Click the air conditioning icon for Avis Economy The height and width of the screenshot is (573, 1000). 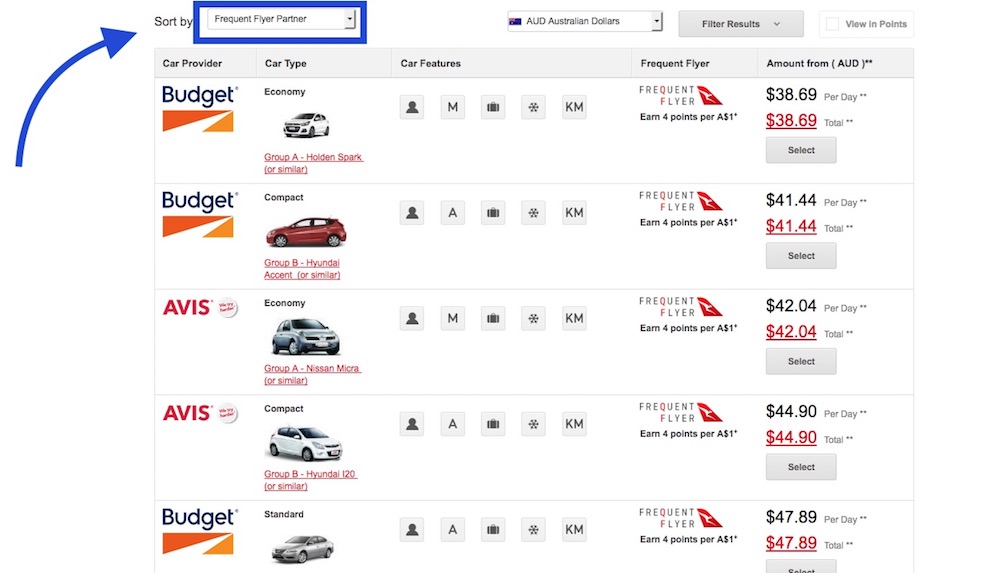533,318
